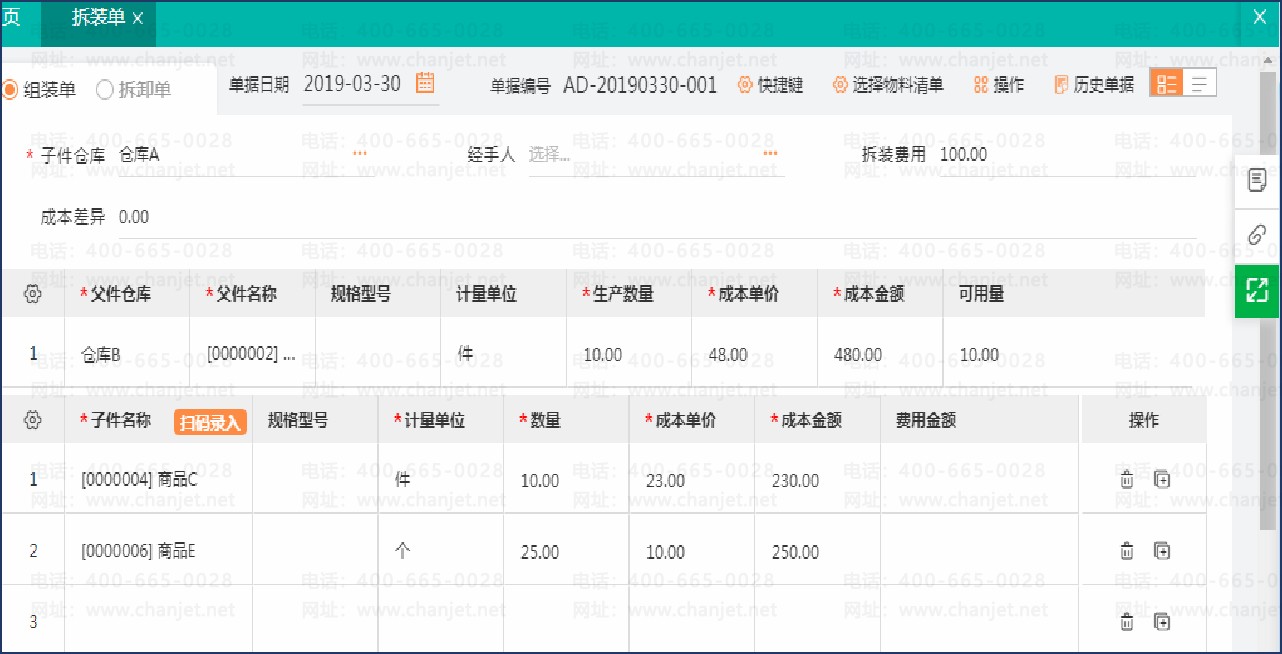Screen dimensions: 1282x654
Task: Copy the 商品C row
Action: click(x=1161, y=480)
